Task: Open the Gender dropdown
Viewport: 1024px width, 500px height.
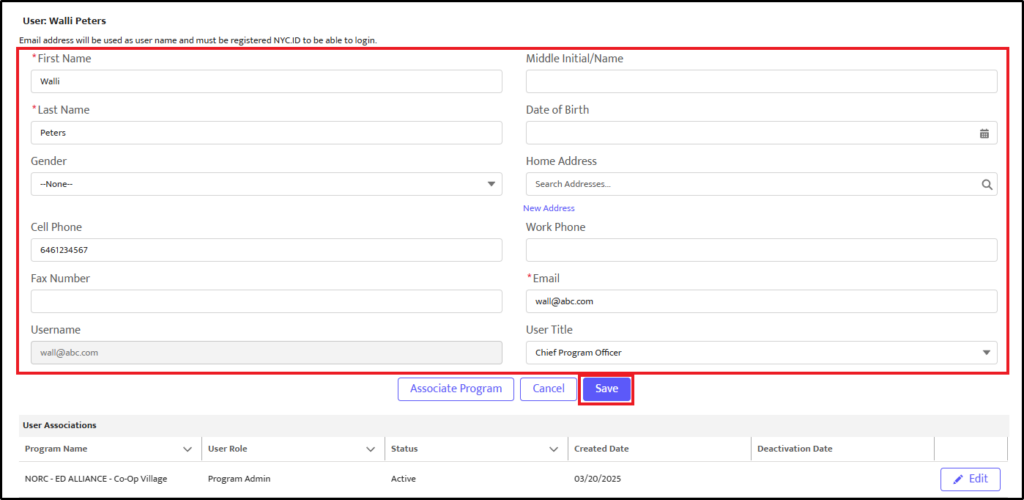Action: click(x=266, y=184)
